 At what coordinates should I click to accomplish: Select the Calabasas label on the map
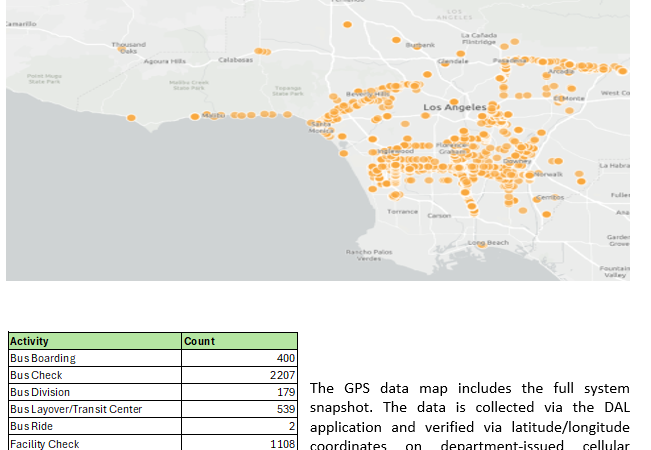click(x=235, y=60)
